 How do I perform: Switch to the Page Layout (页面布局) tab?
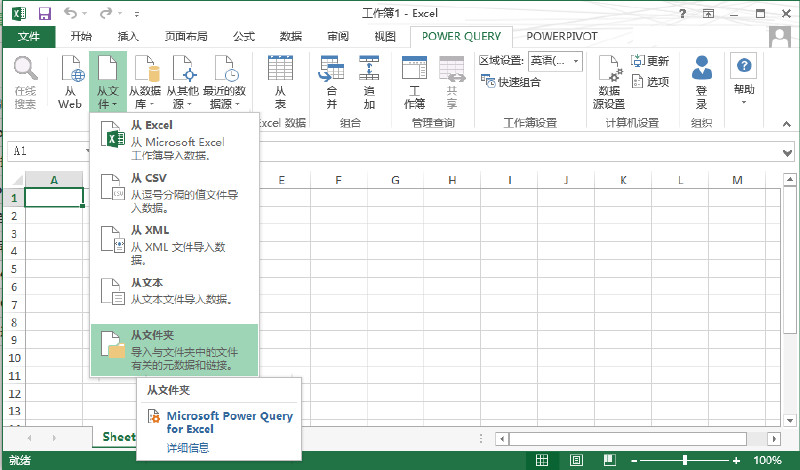186,36
